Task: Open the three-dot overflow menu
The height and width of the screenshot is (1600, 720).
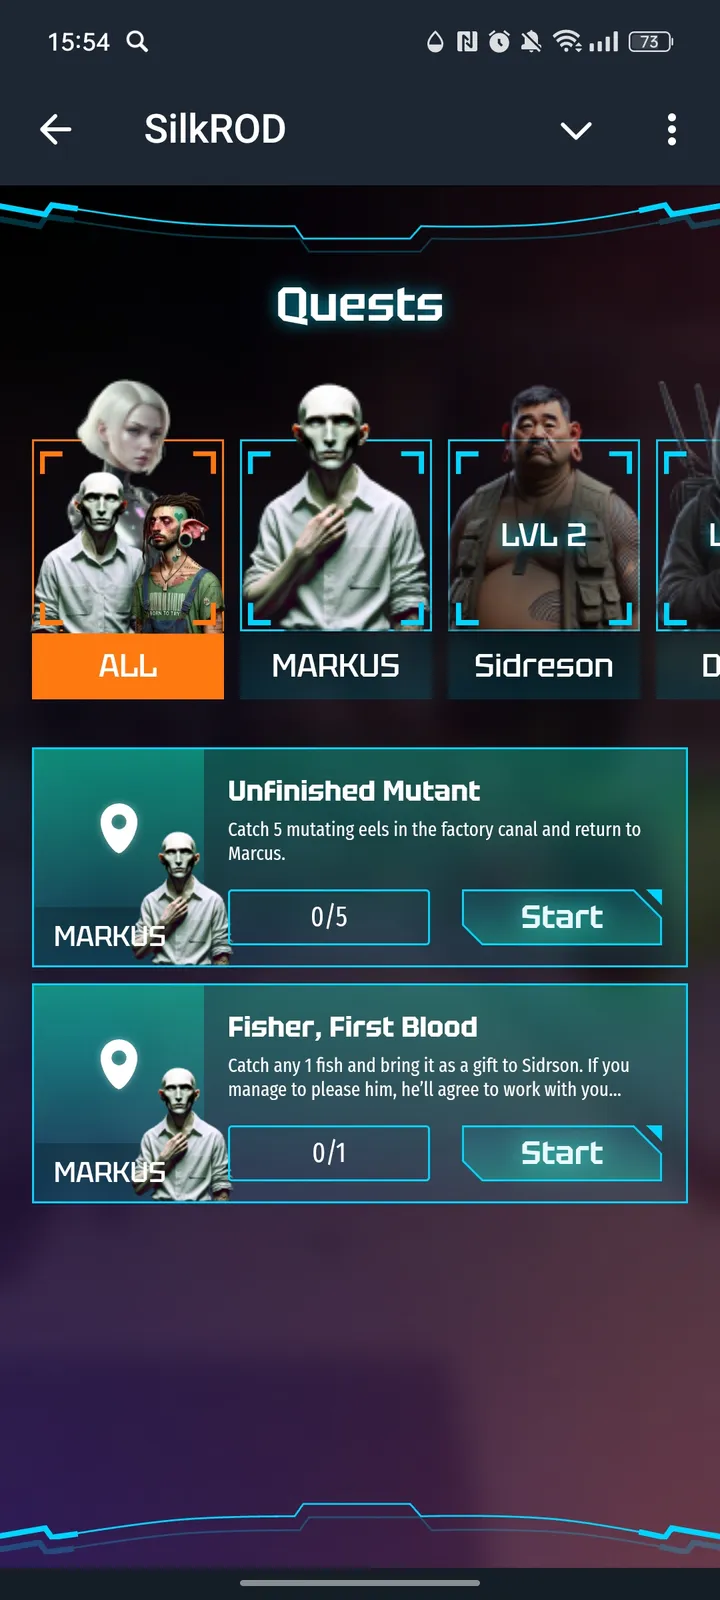Action: [x=672, y=129]
